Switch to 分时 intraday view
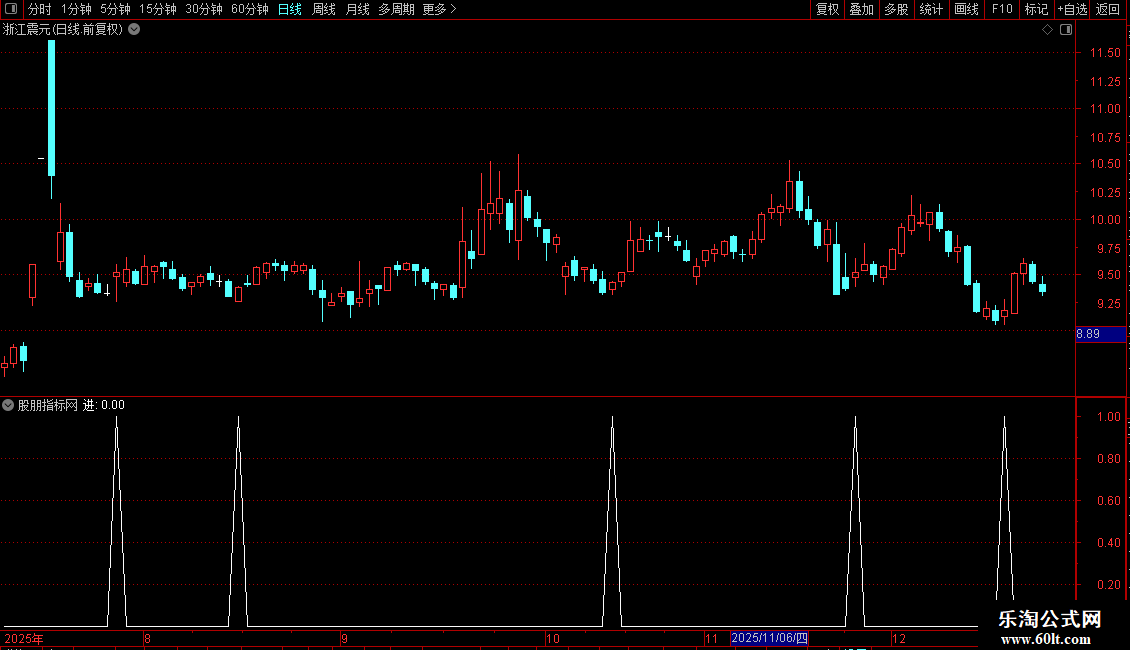The width and height of the screenshot is (1130, 650). [39, 9]
